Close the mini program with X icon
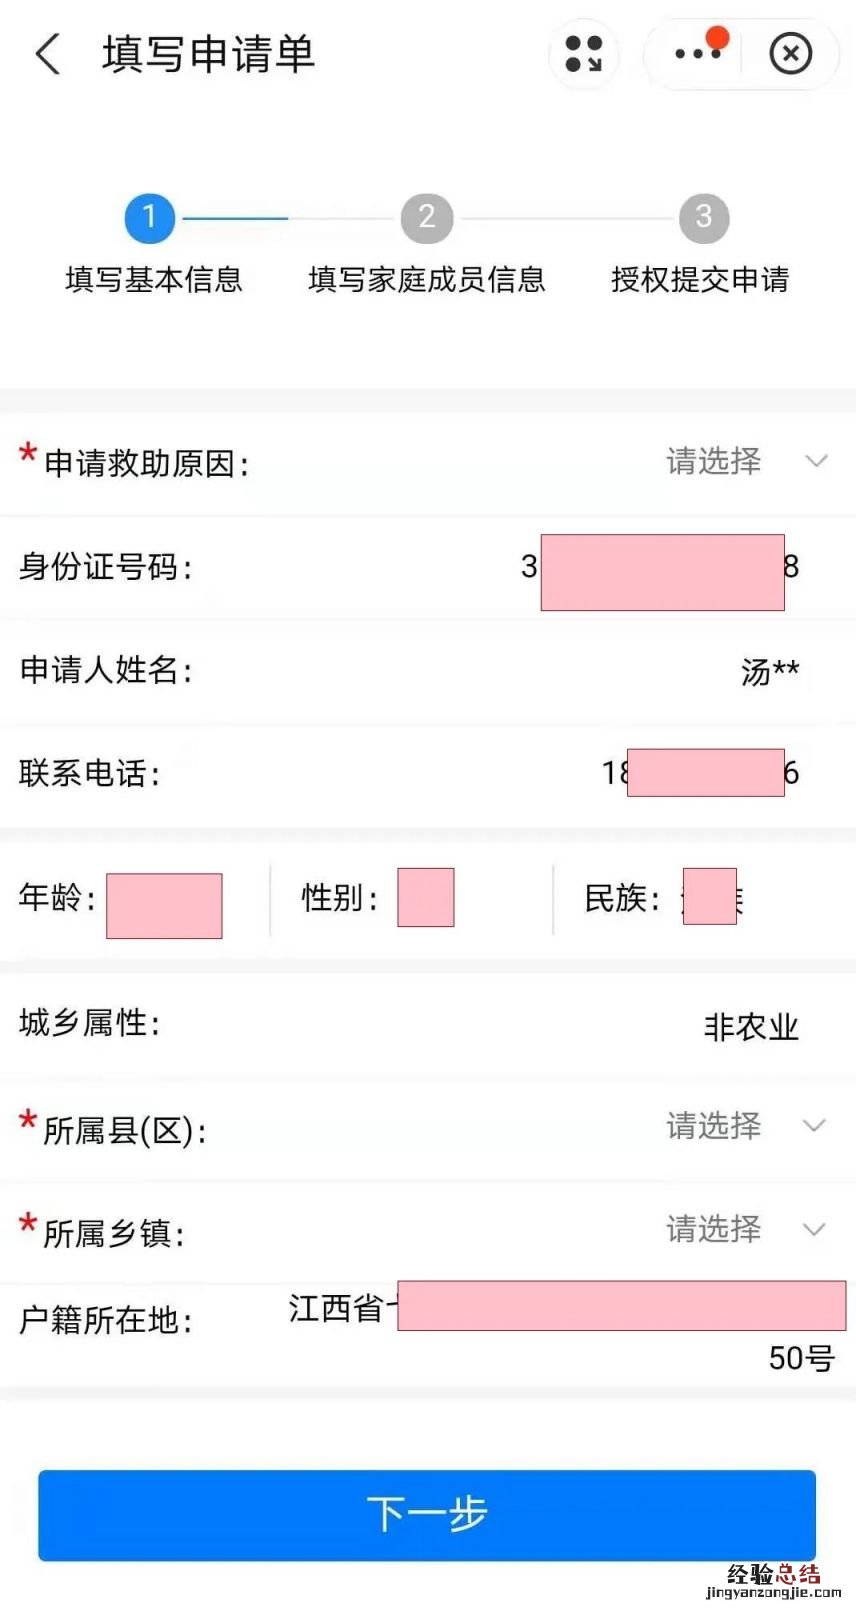Image resolution: width=856 pixels, height=1611 pixels. click(790, 54)
